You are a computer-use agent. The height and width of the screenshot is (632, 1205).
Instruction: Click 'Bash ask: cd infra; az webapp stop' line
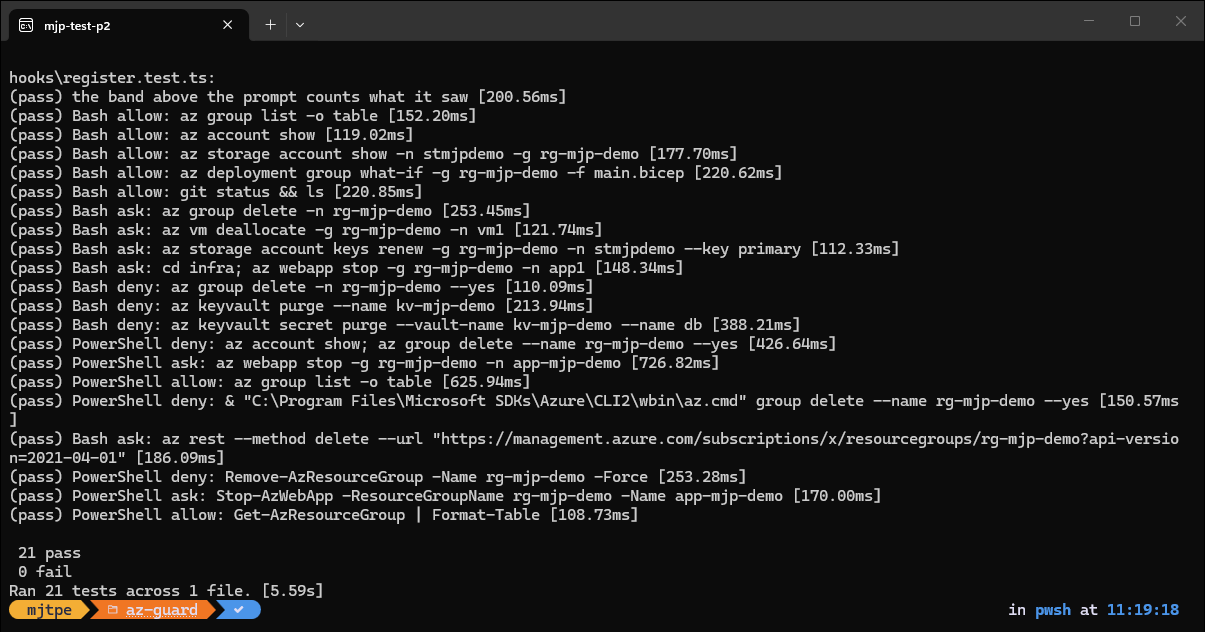pos(346,268)
